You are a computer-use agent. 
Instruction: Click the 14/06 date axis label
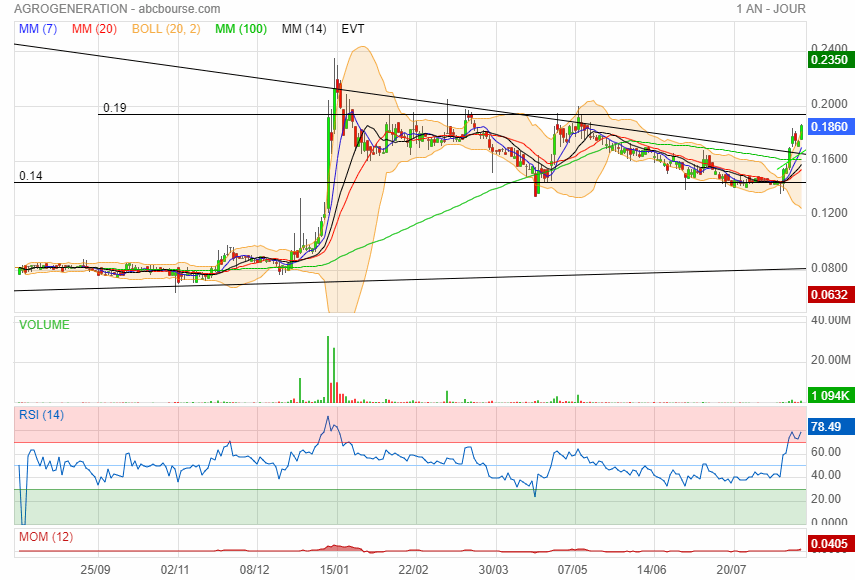pyautogui.click(x=651, y=570)
